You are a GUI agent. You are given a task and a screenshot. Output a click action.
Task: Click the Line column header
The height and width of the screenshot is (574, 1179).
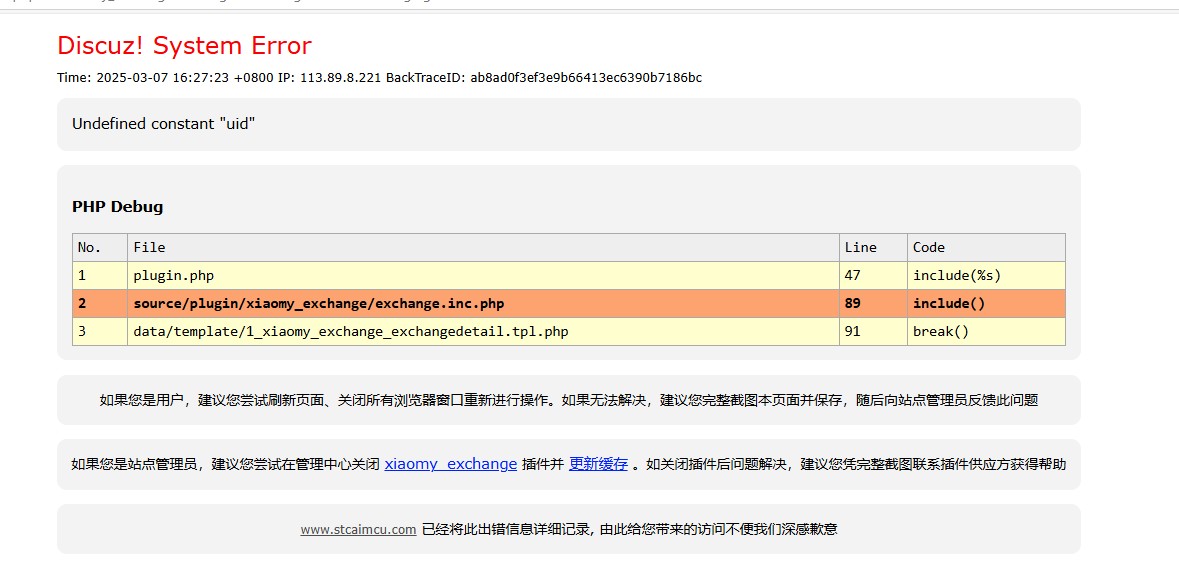click(873, 248)
